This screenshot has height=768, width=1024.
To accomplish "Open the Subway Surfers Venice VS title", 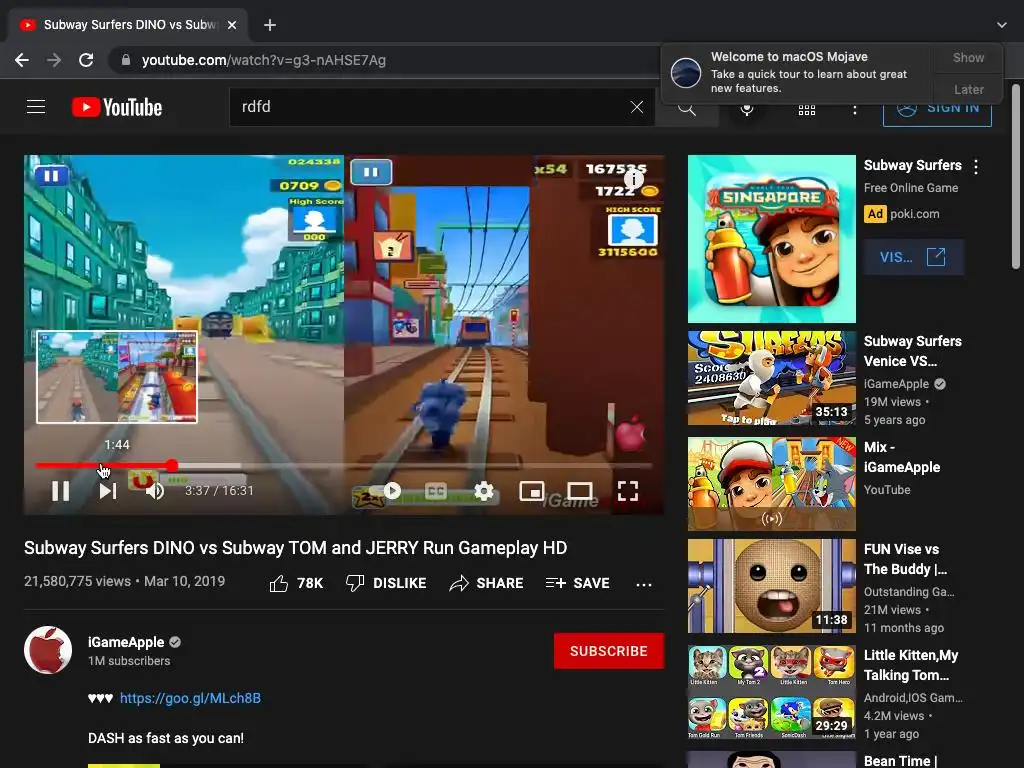I will [x=912, y=351].
